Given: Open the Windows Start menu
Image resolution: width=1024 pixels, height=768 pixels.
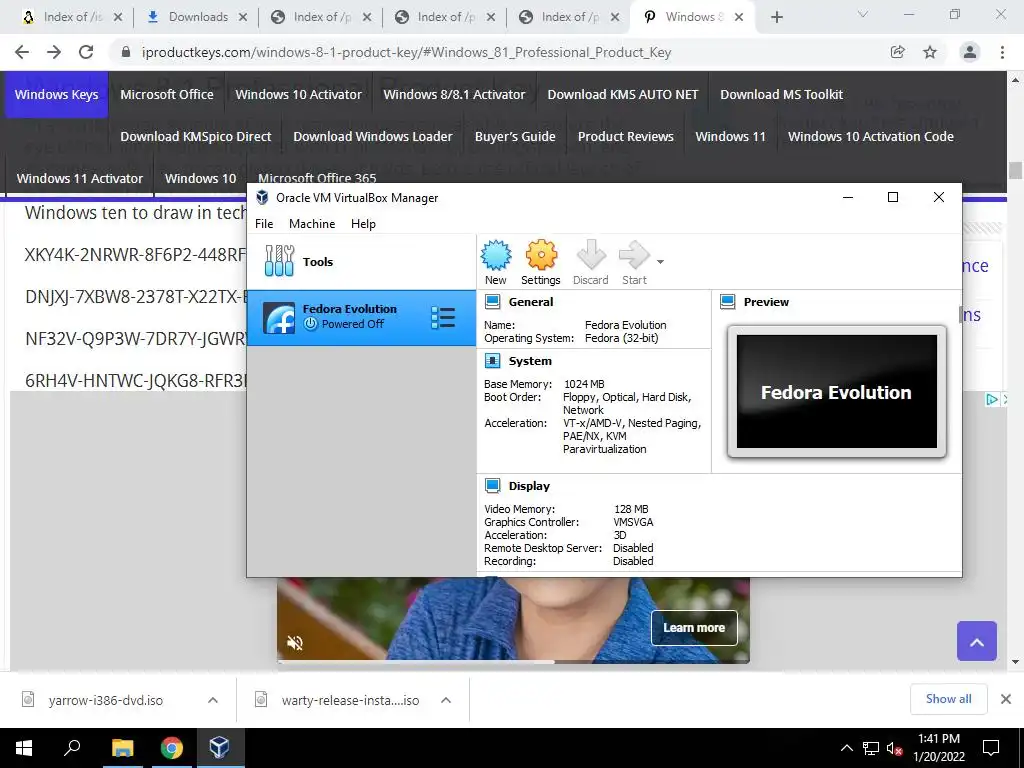Looking at the screenshot, I should pos(24,748).
